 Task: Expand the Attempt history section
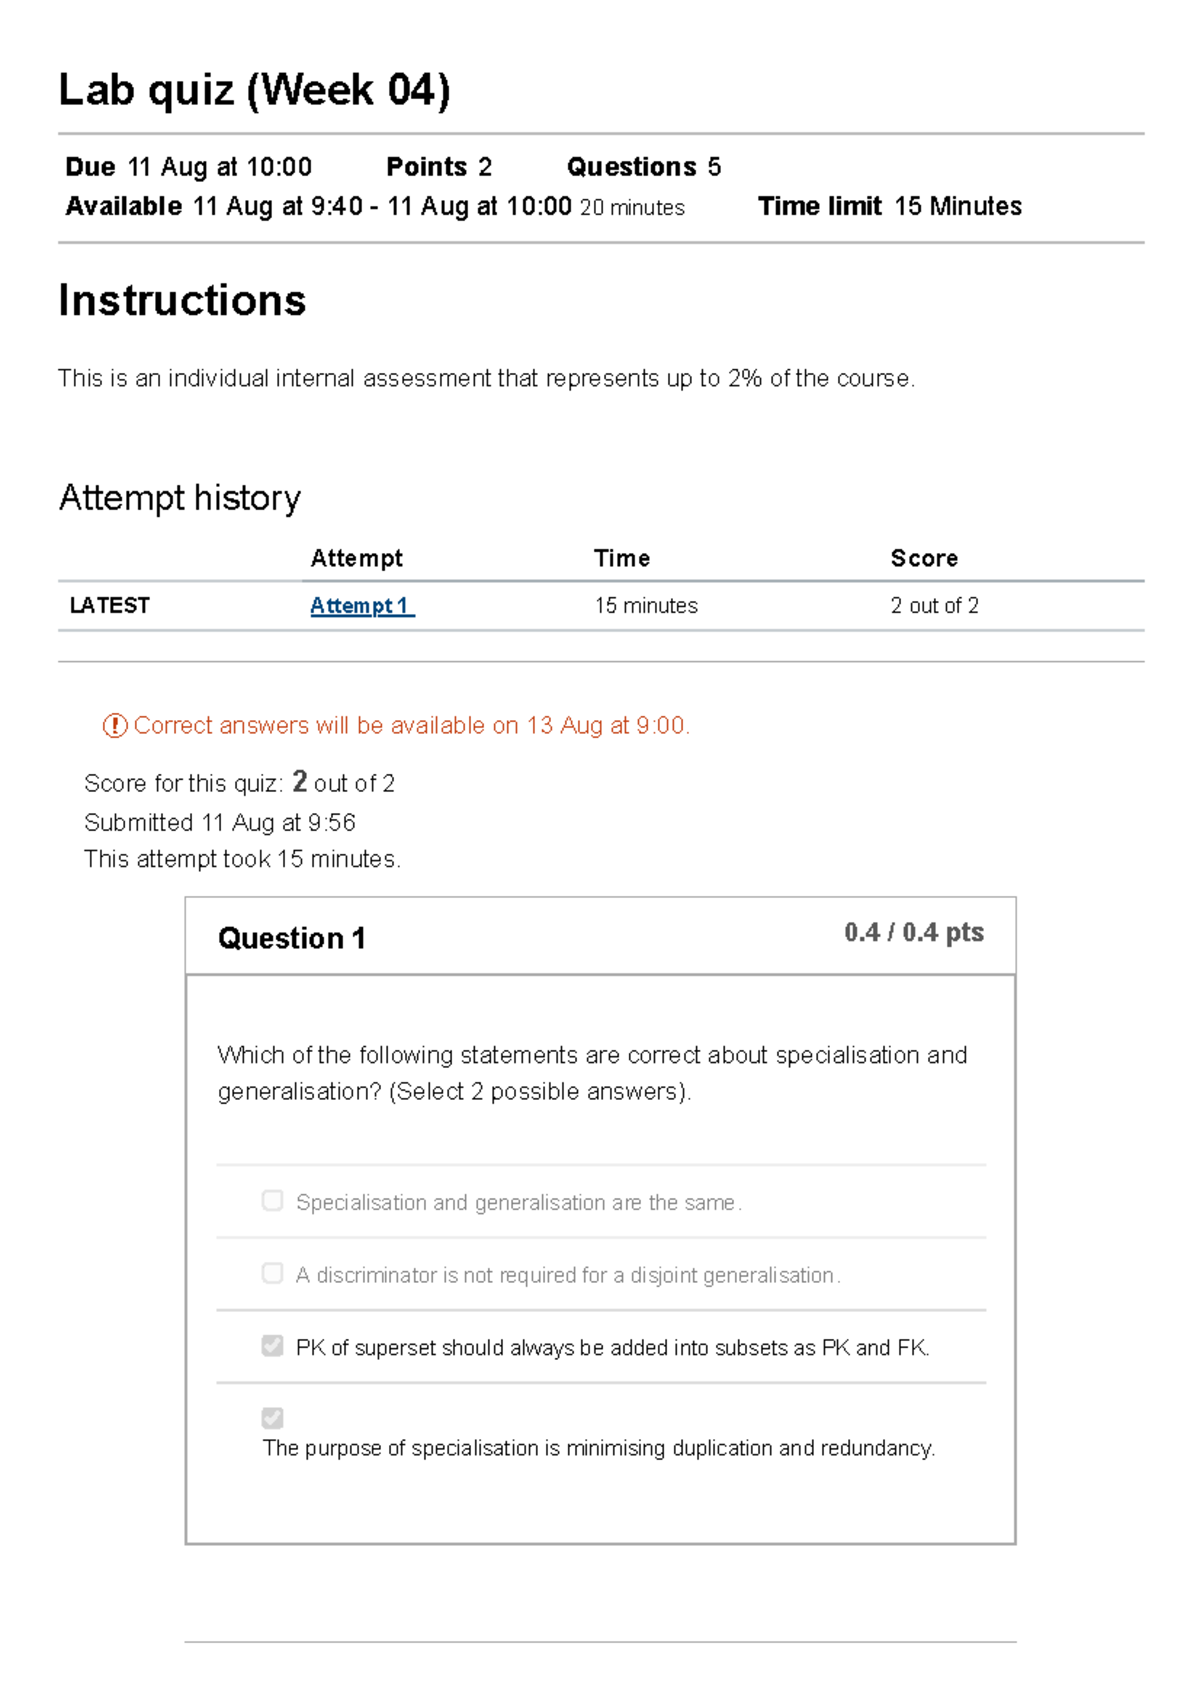180,497
